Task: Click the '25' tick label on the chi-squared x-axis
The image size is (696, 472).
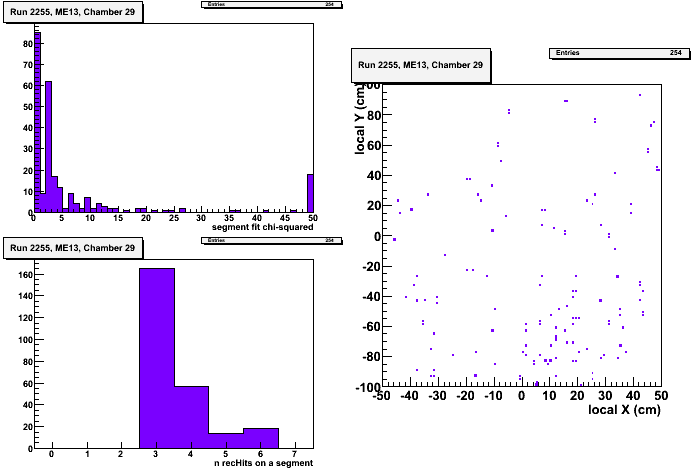Action: click(x=174, y=218)
